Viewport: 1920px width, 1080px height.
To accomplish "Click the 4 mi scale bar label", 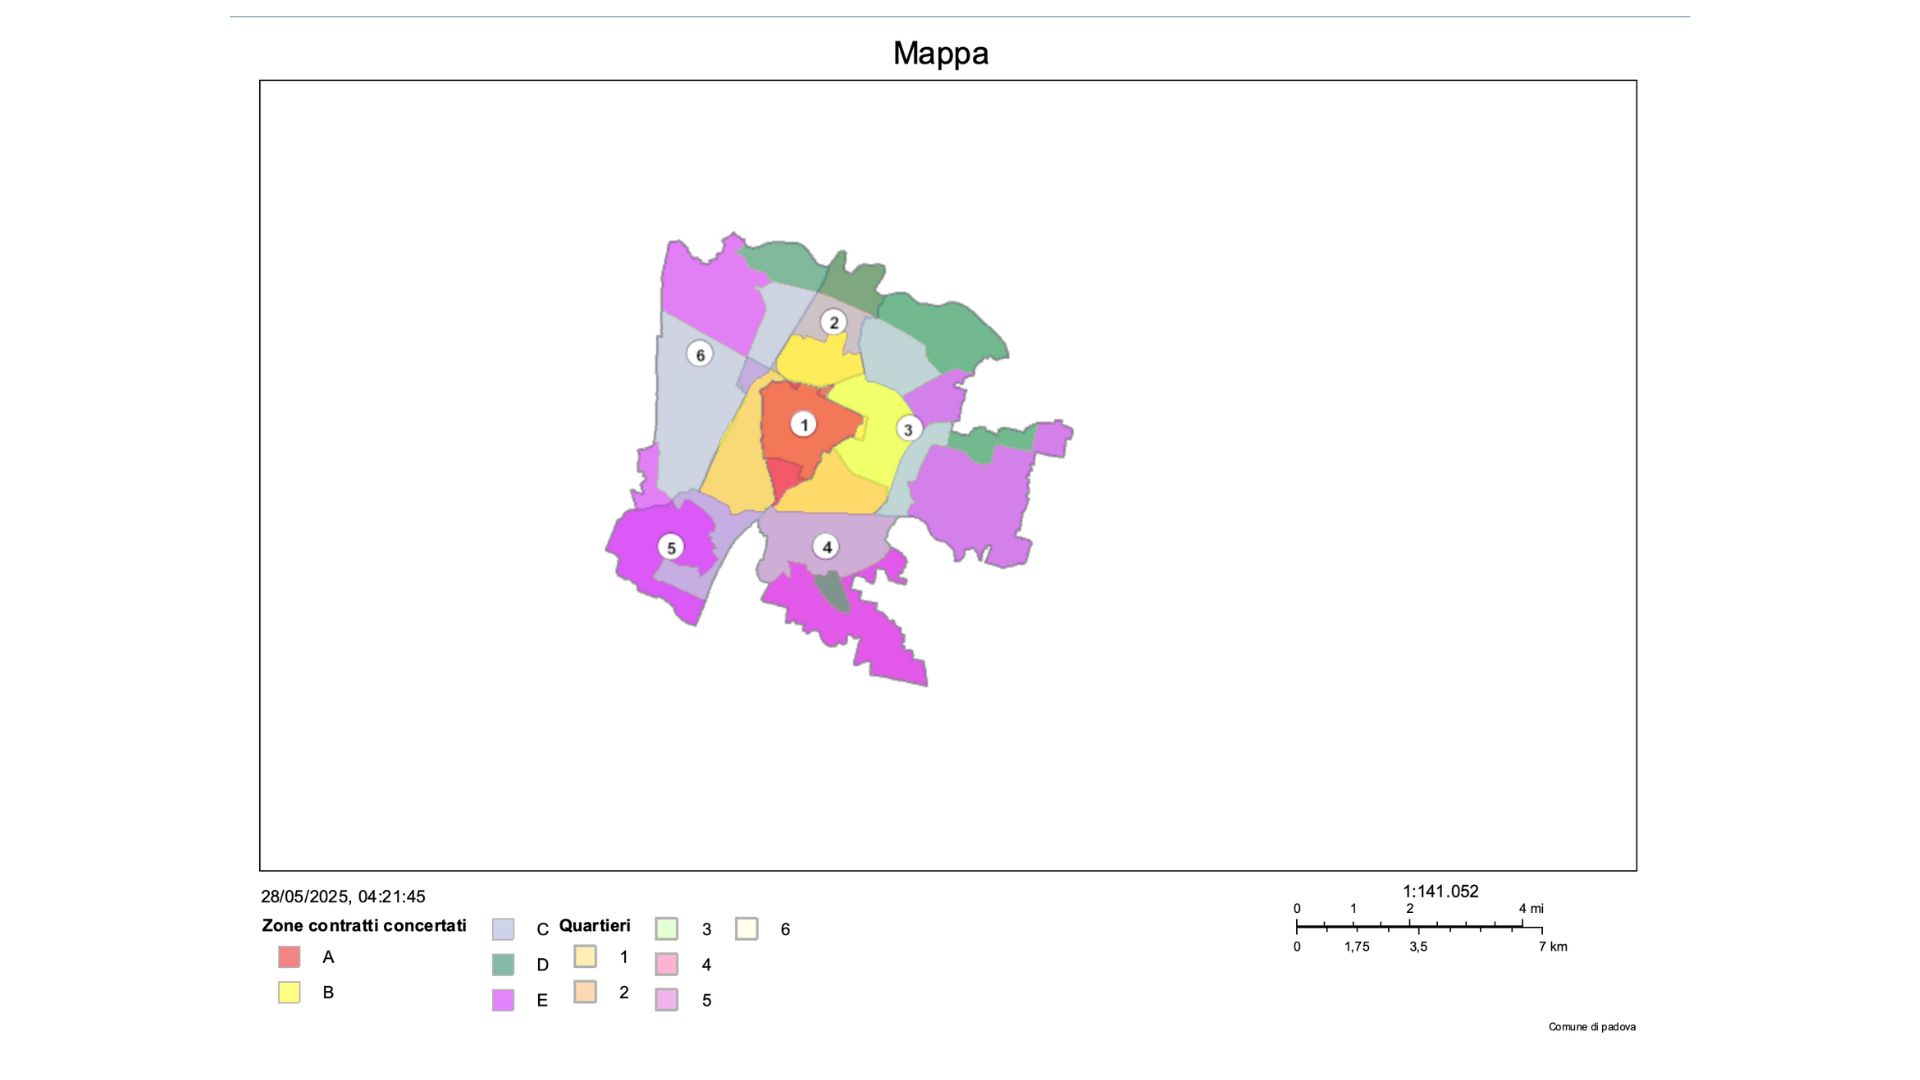I will coord(1531,909).
